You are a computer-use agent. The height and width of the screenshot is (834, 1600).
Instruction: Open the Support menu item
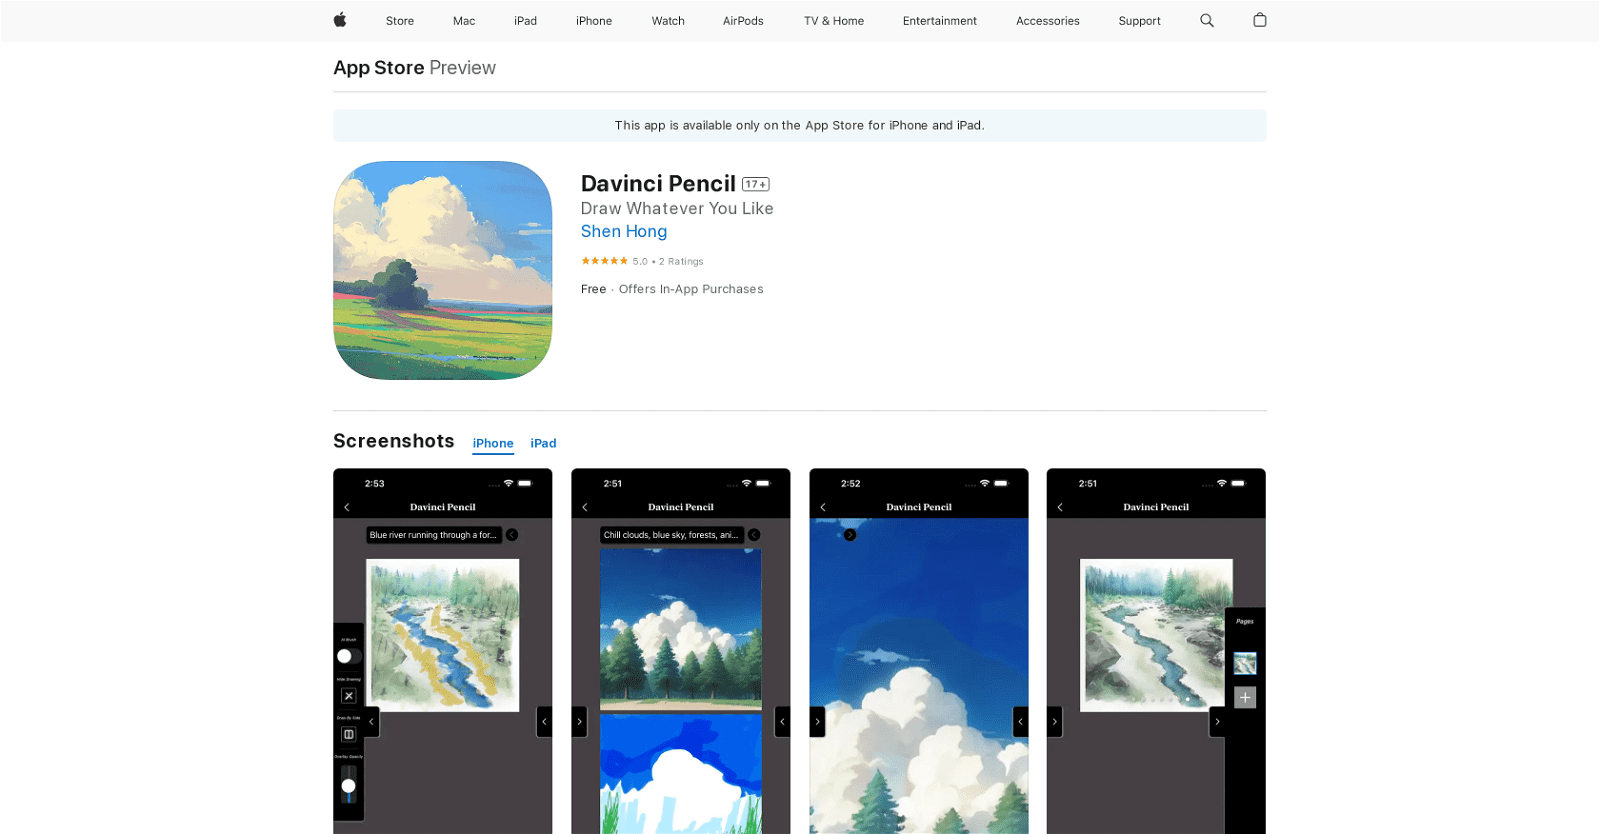coord(1140,21)
